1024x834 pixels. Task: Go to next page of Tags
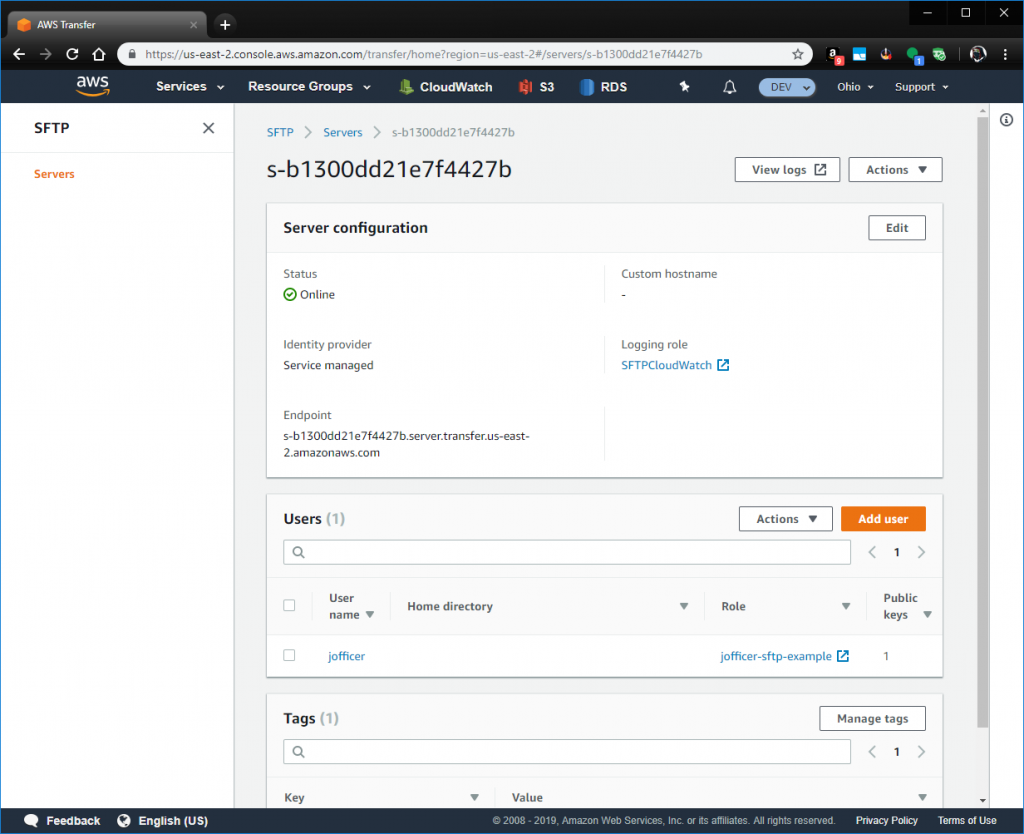[x=921, y=752]
